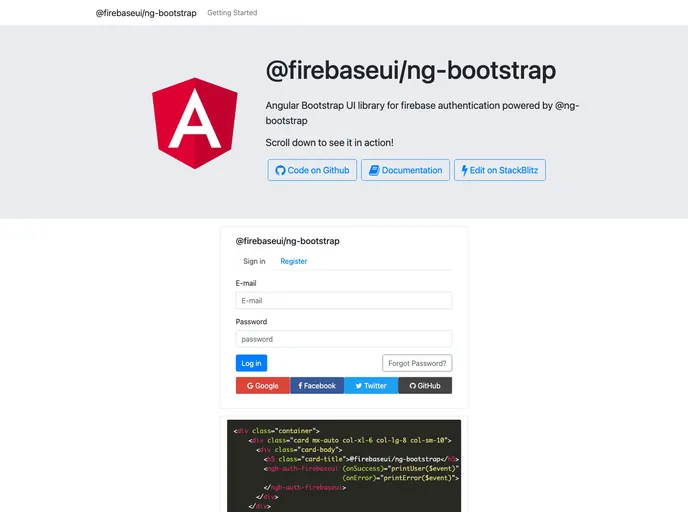Focus the E-mail input field

click(x=344, y=301)
